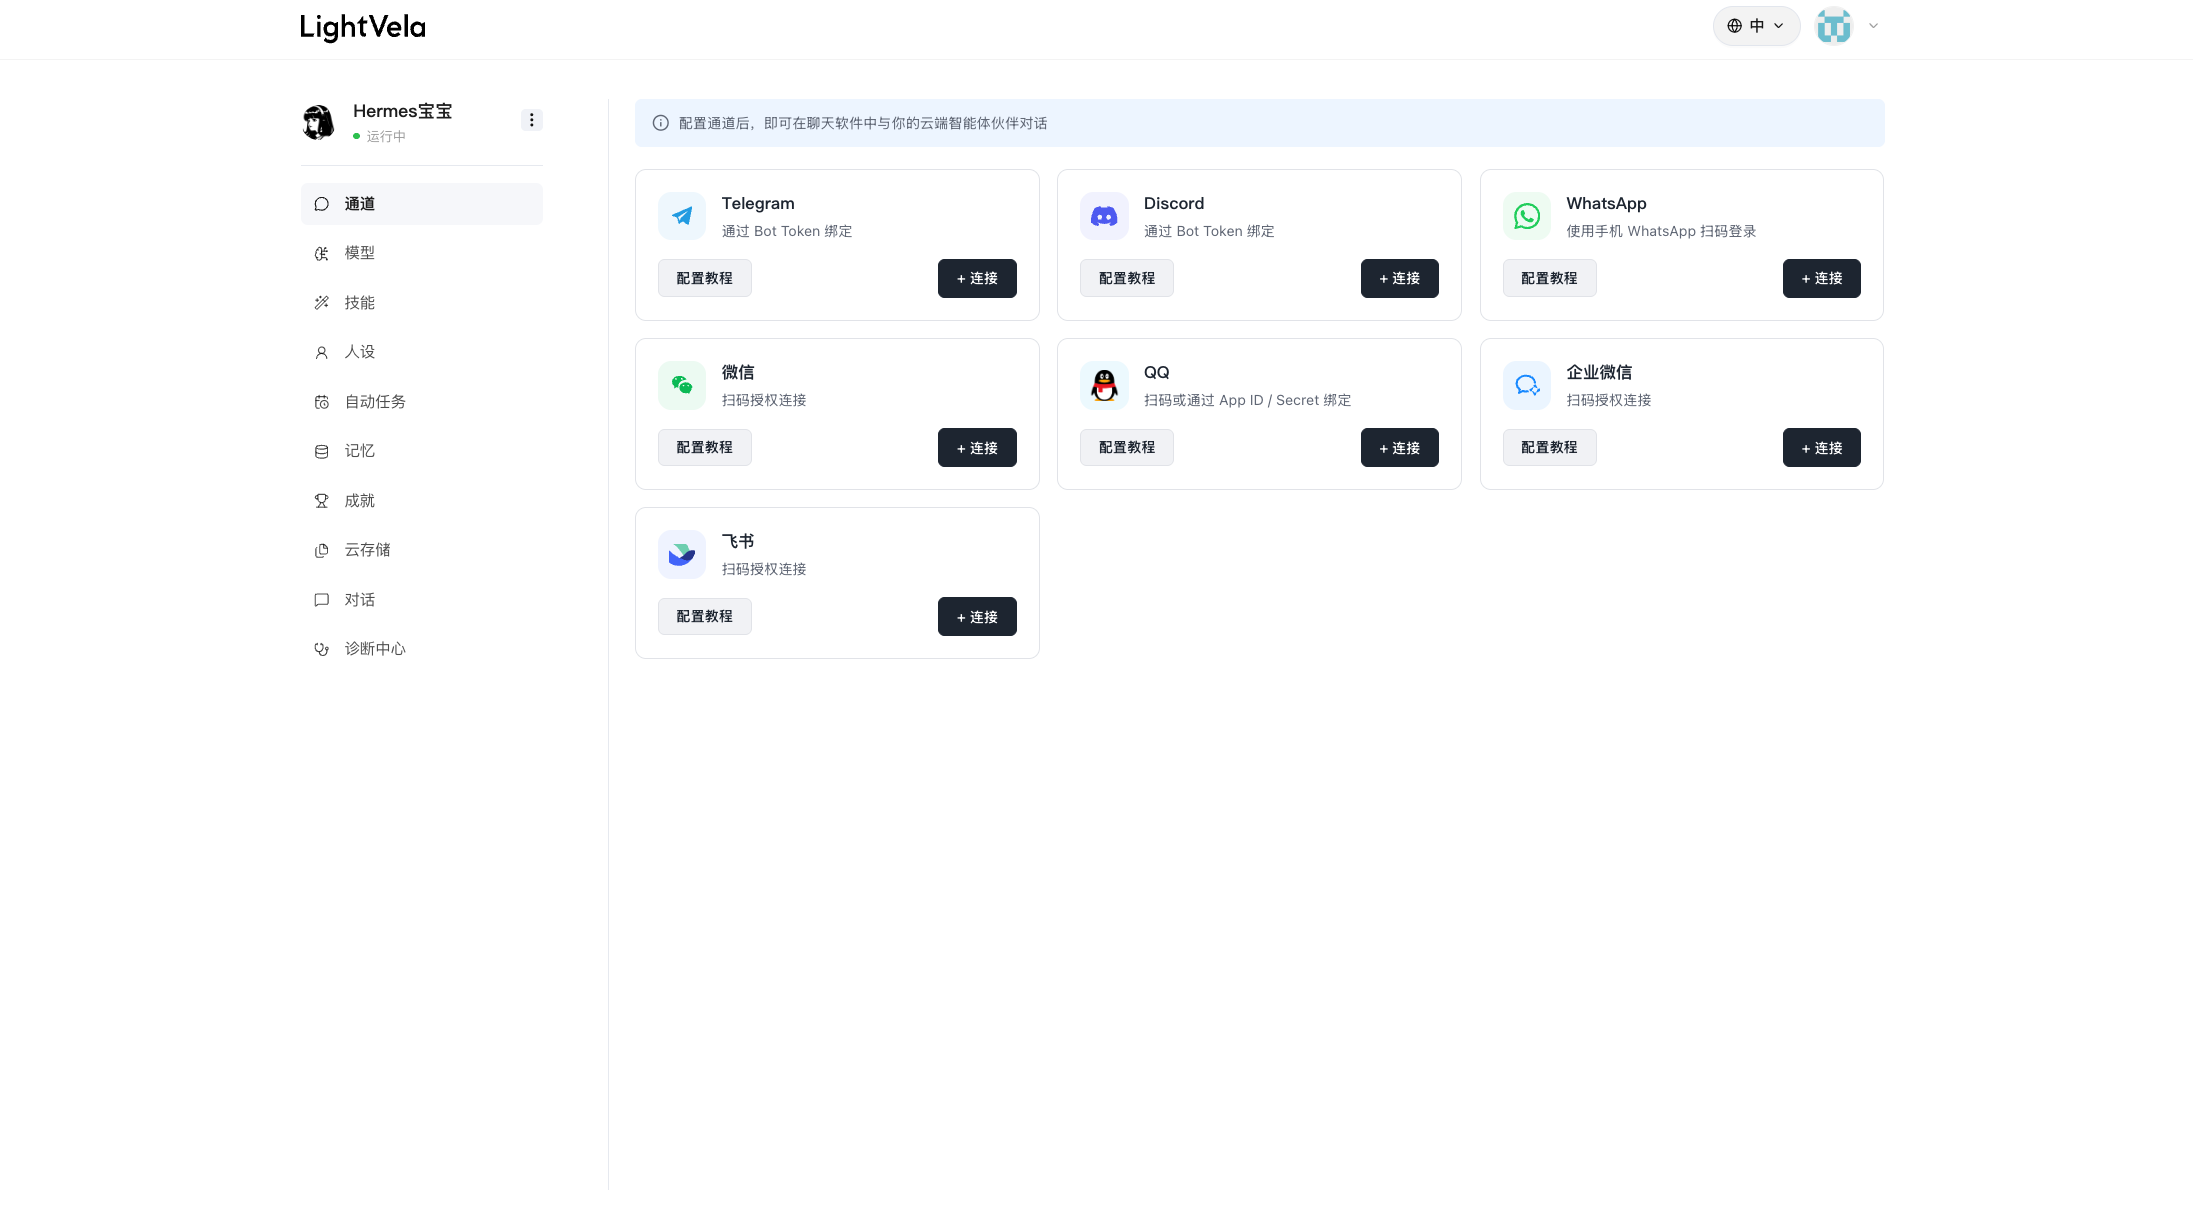The image size is (2197, 1207).
Task: Click + 连接 on the 飞书 card
Action: [x=977, y=617]
